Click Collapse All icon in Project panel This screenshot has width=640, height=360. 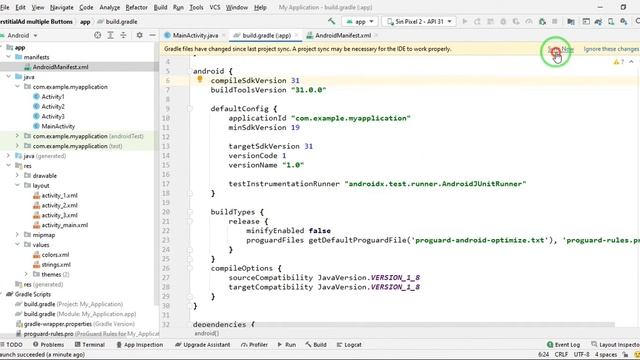tap(123, 36)
